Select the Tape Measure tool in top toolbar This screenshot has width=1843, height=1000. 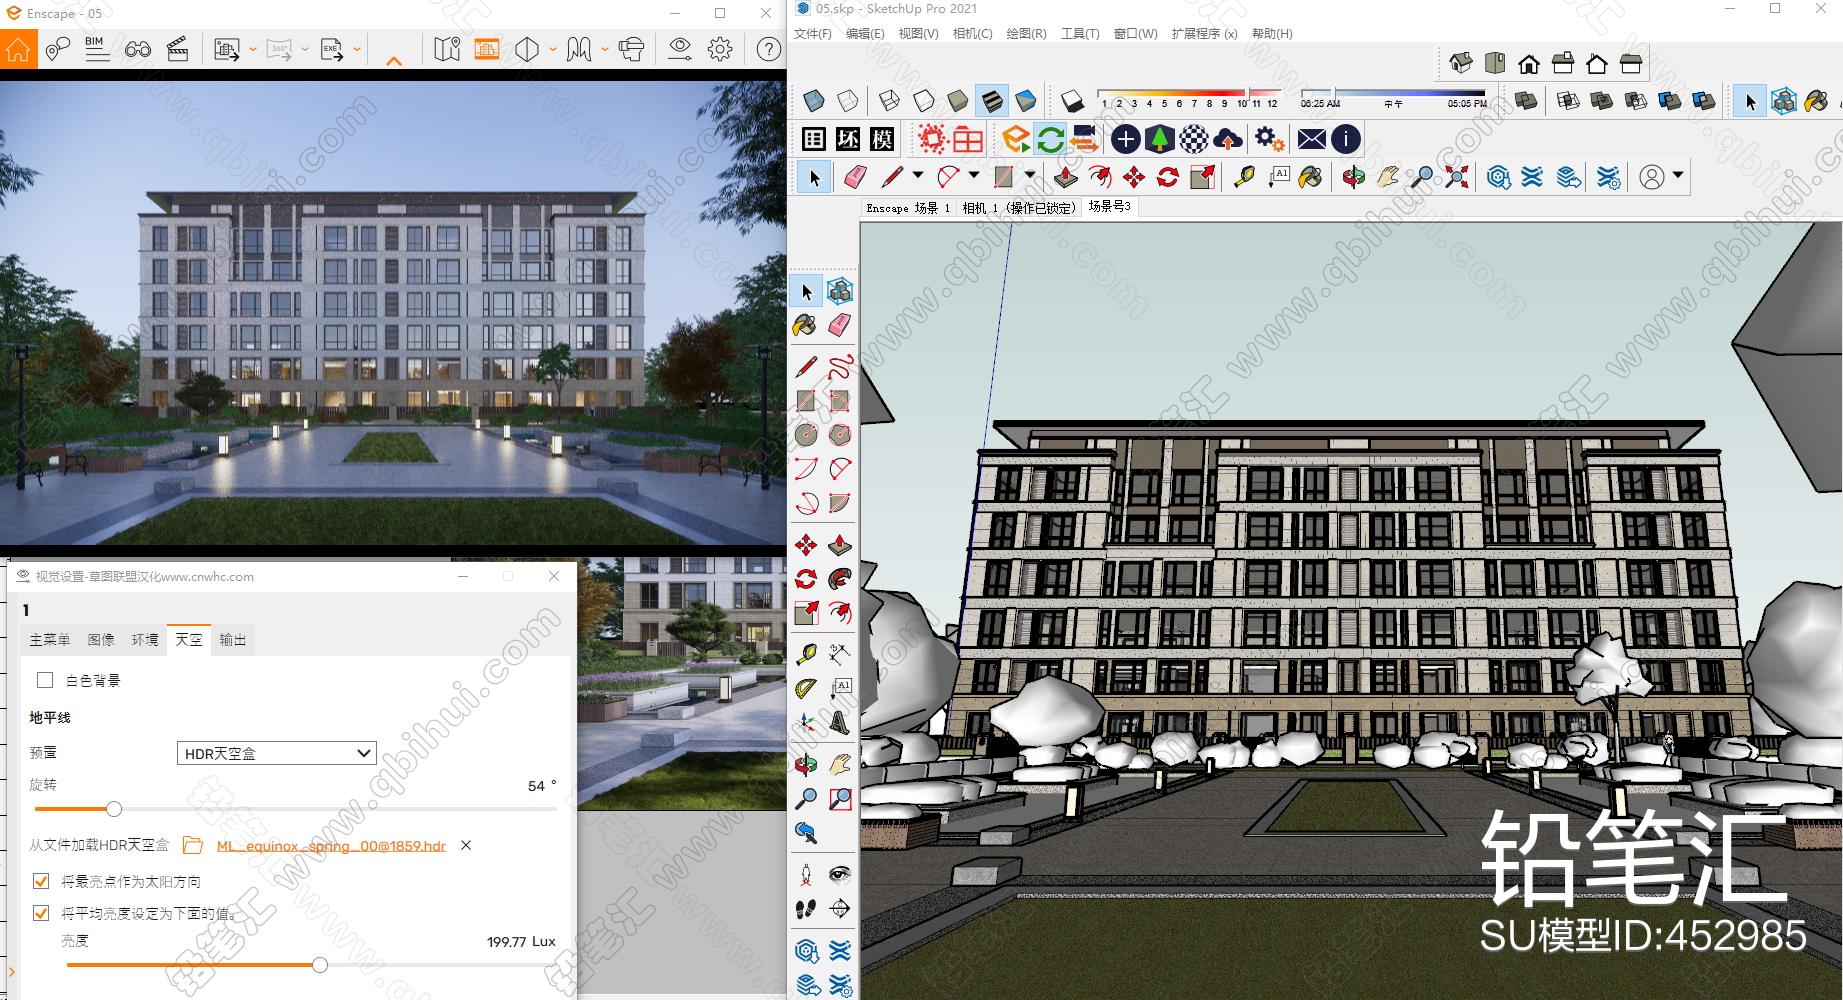pos(1244,177)
